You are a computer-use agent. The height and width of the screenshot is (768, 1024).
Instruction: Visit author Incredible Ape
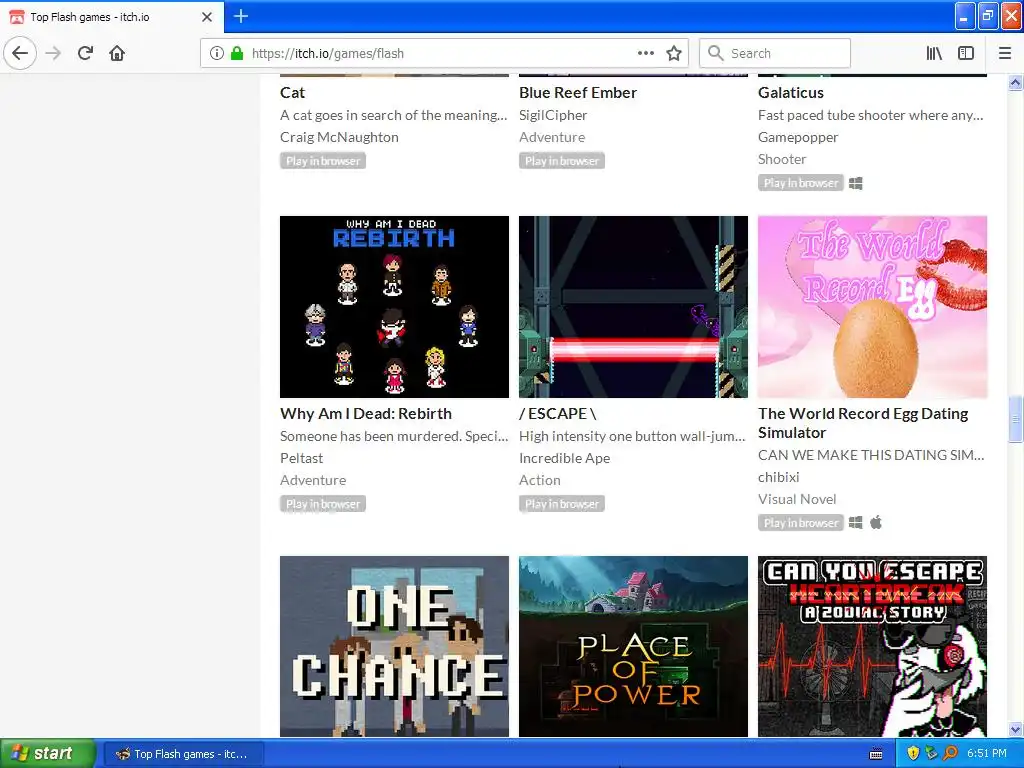[x=564, y=458]
